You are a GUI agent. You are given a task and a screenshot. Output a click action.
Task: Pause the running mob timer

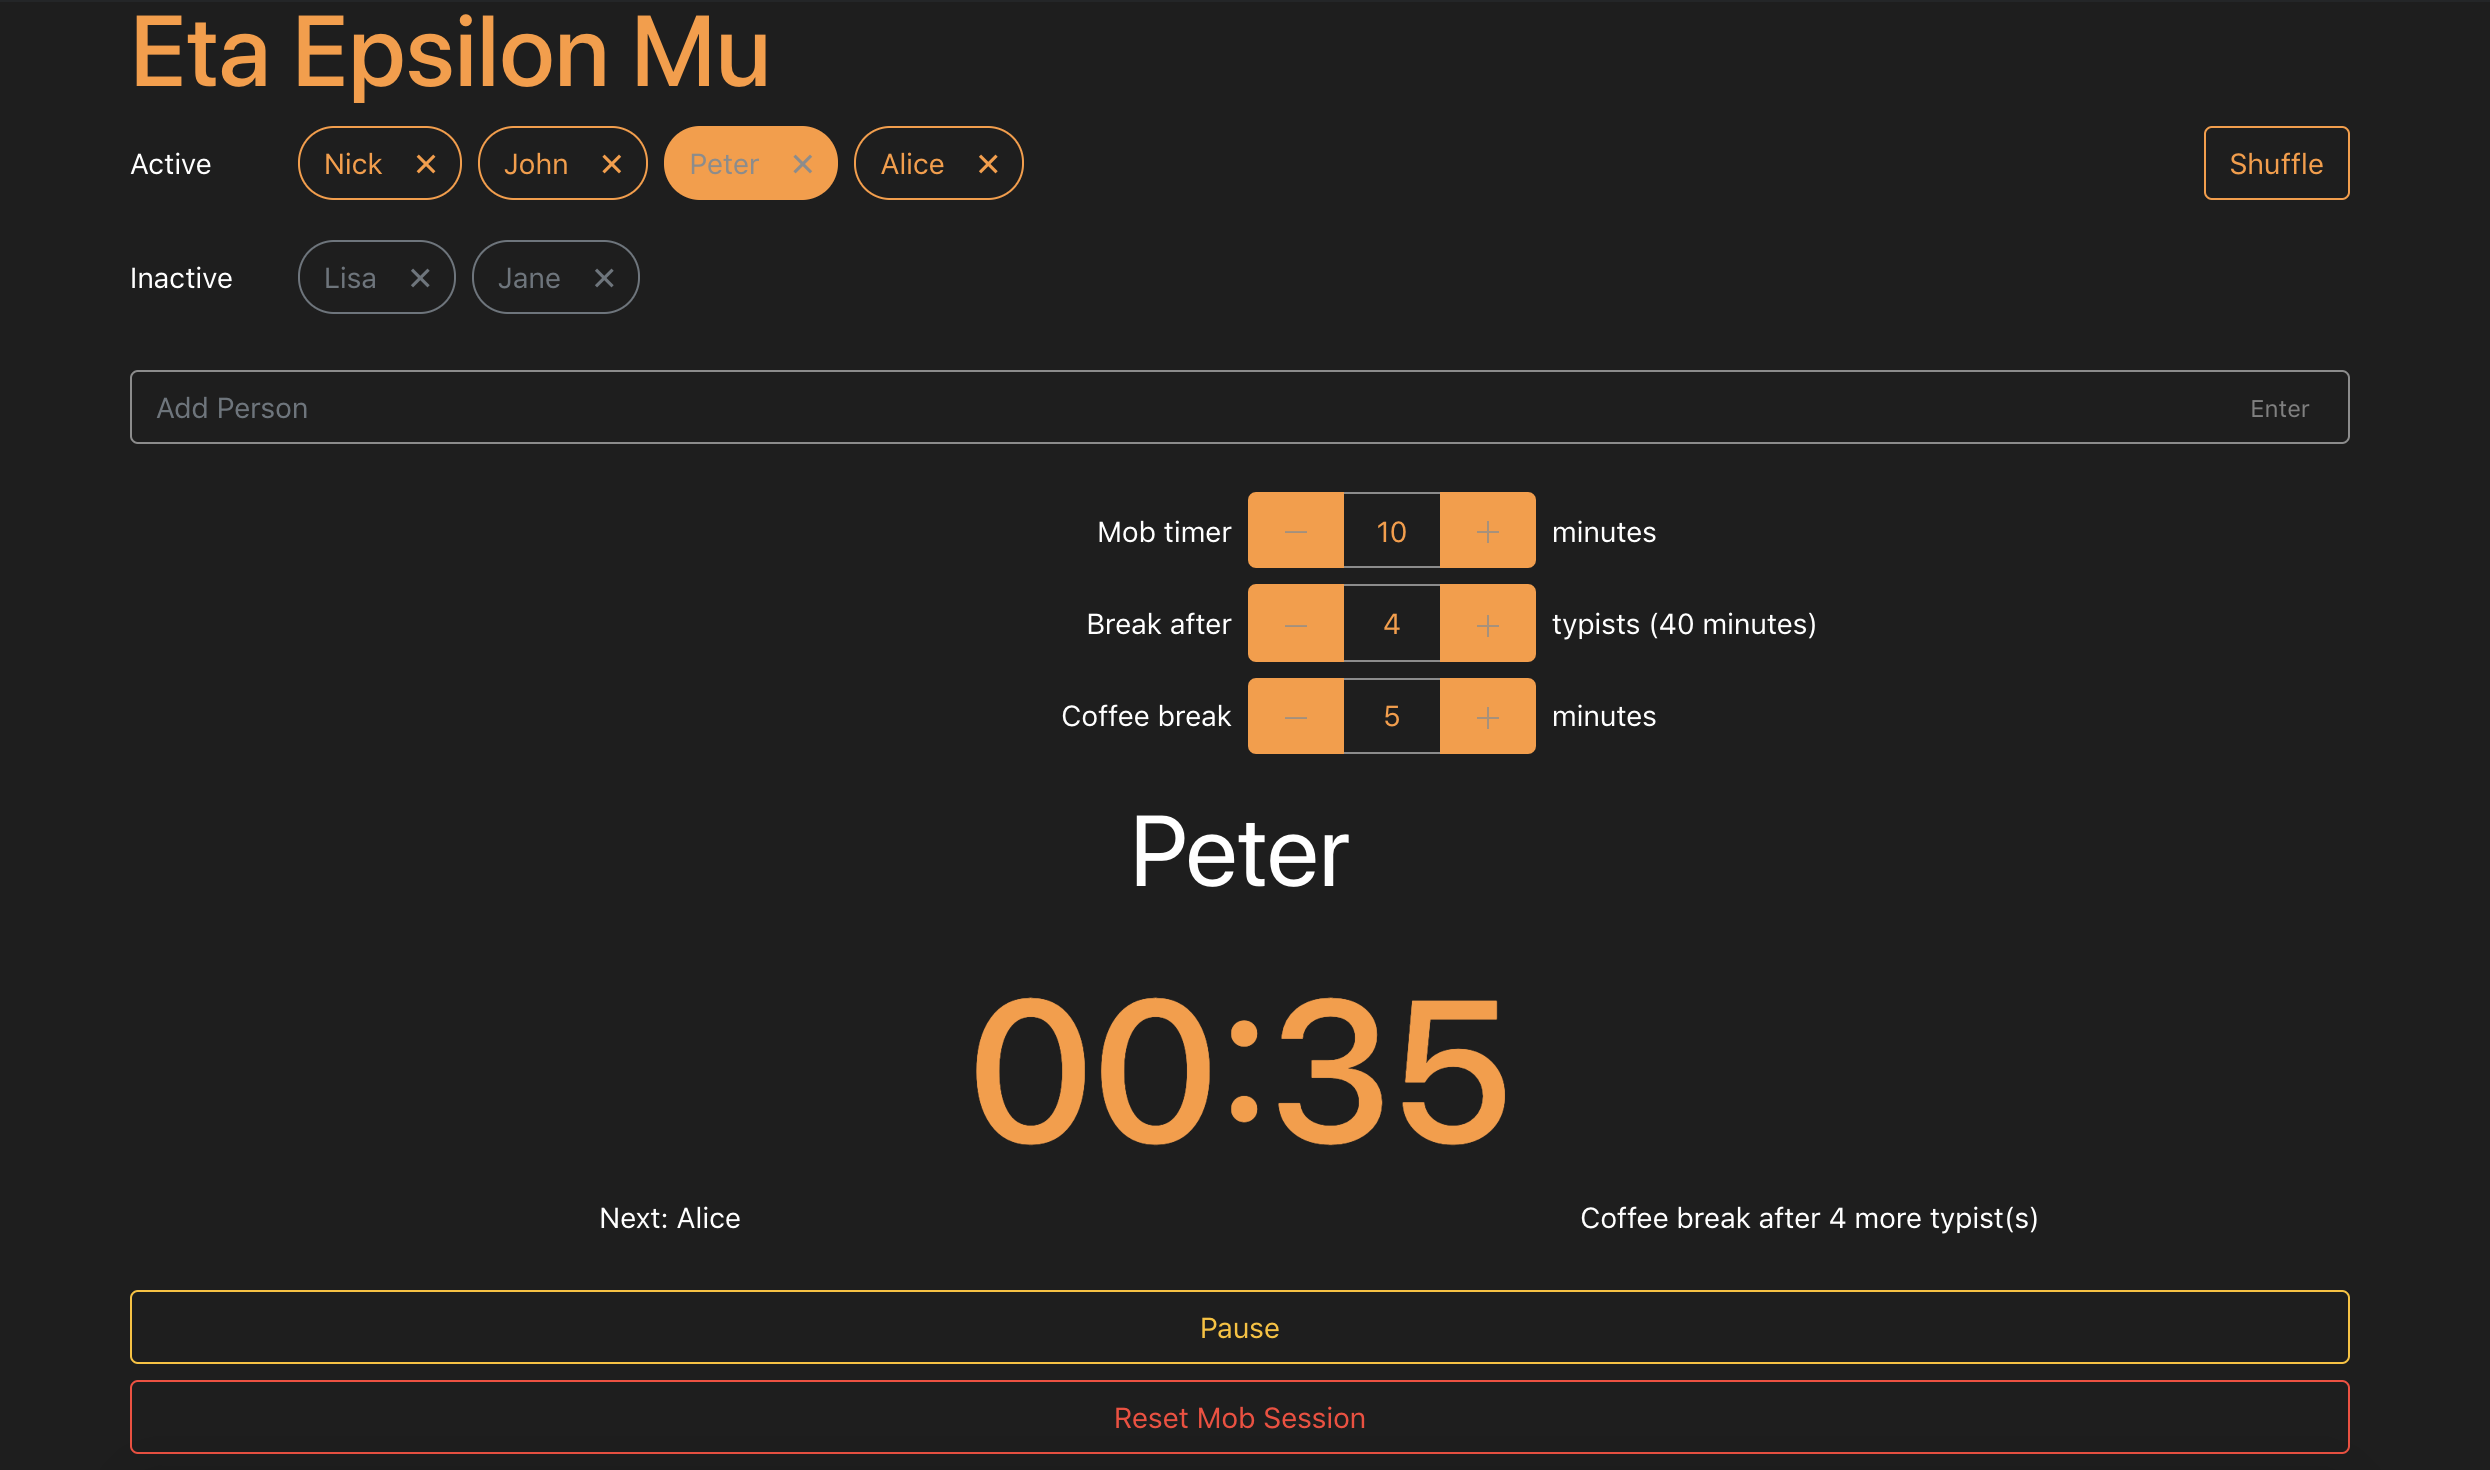pos(1239,1327)
